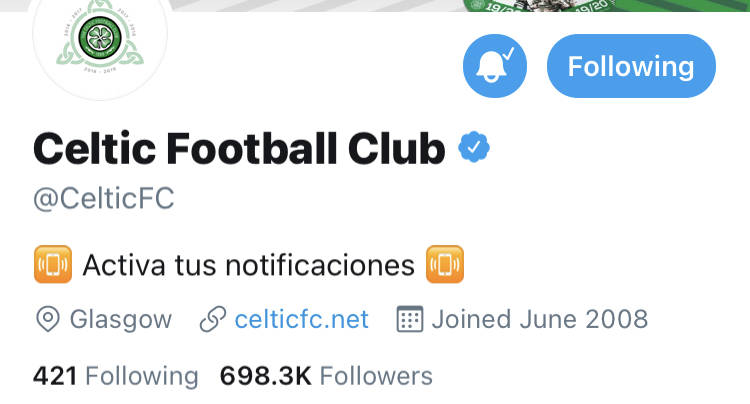This screenshot has width=750, height=404.
Task: Click the chain link icon
Action: click(x=211, y=320)
